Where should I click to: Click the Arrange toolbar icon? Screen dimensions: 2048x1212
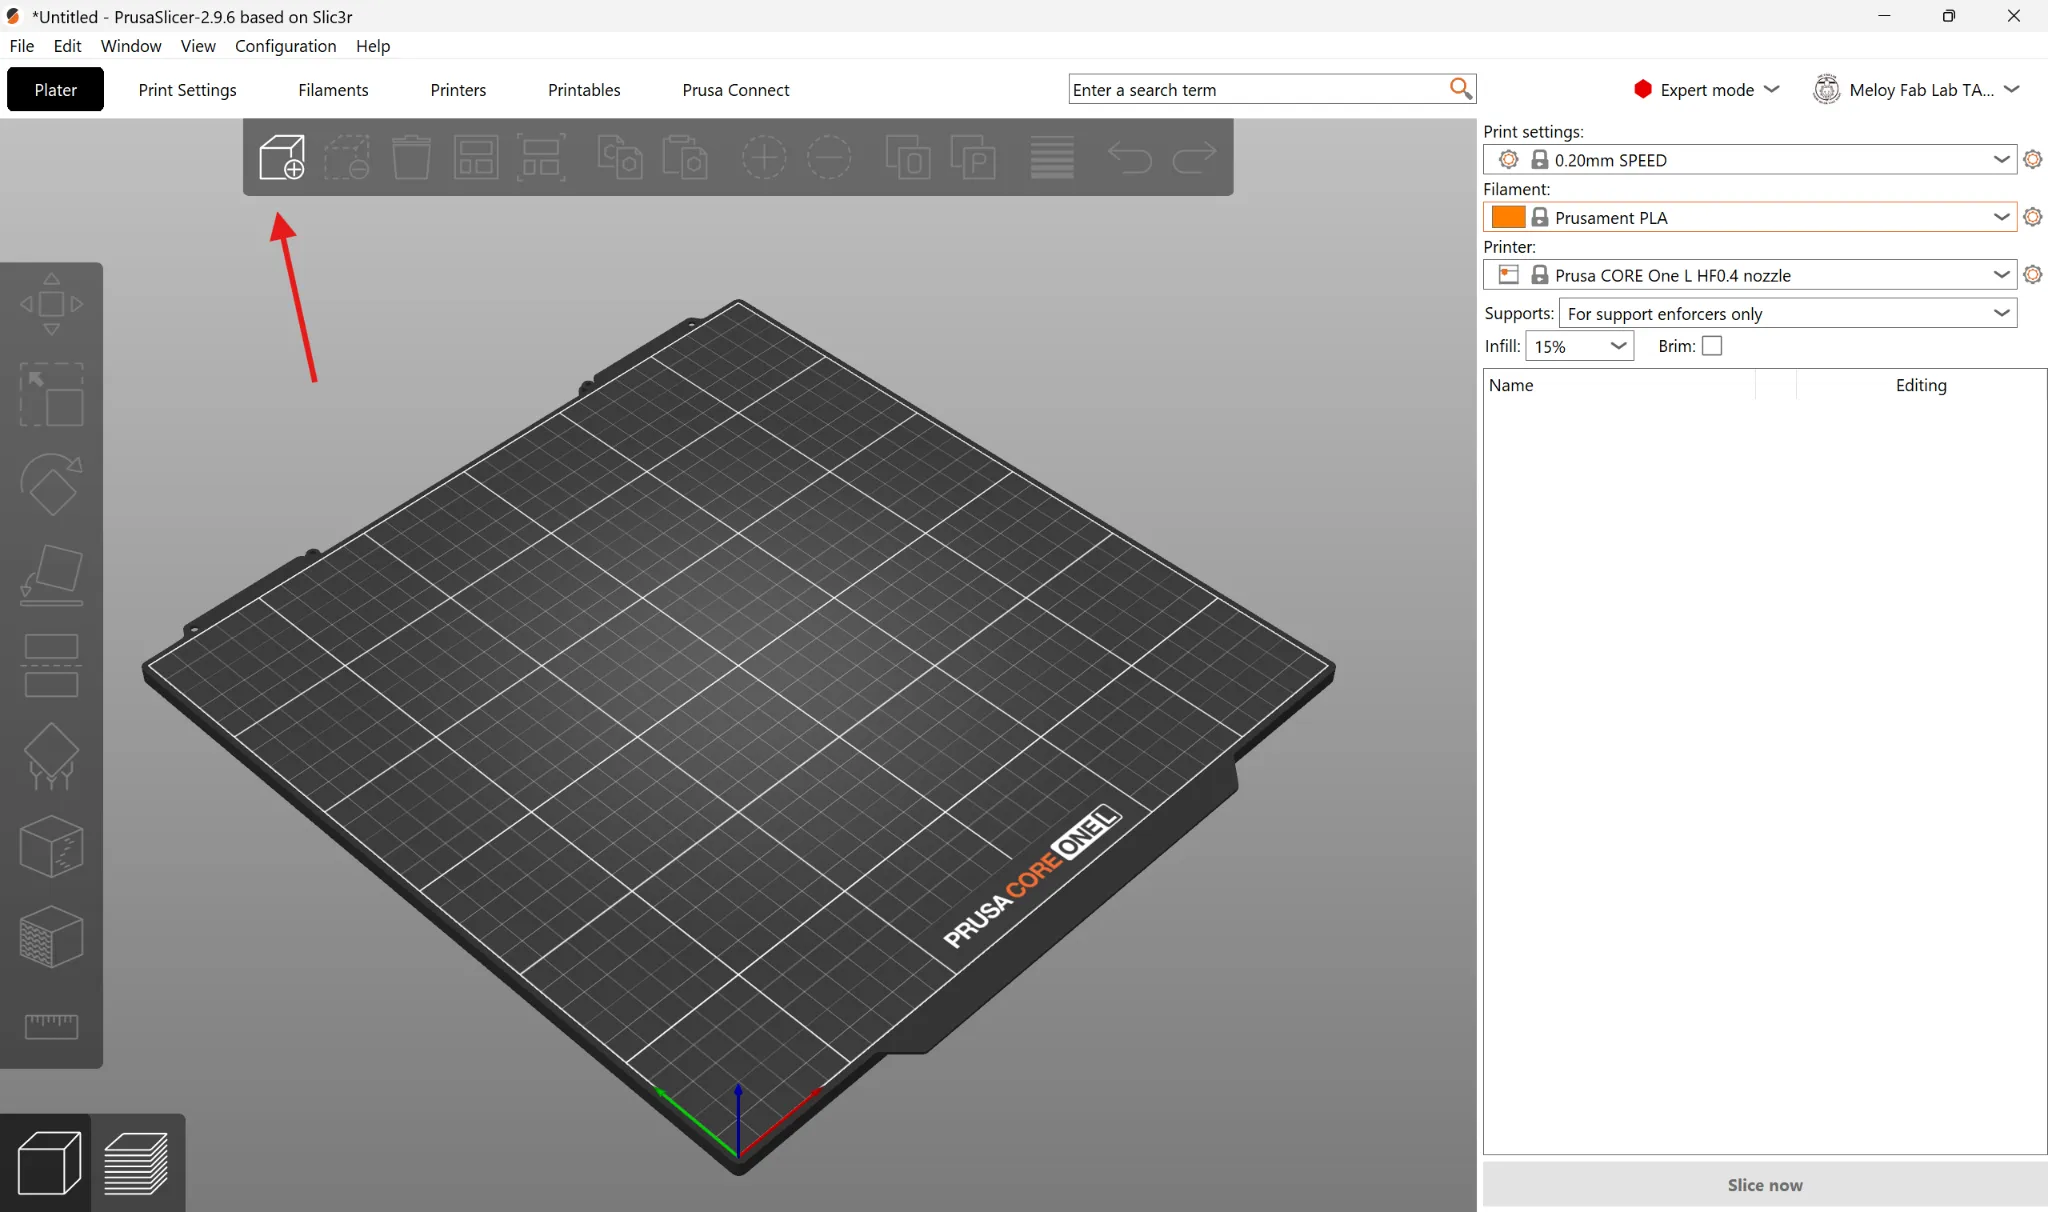point(476,158)
